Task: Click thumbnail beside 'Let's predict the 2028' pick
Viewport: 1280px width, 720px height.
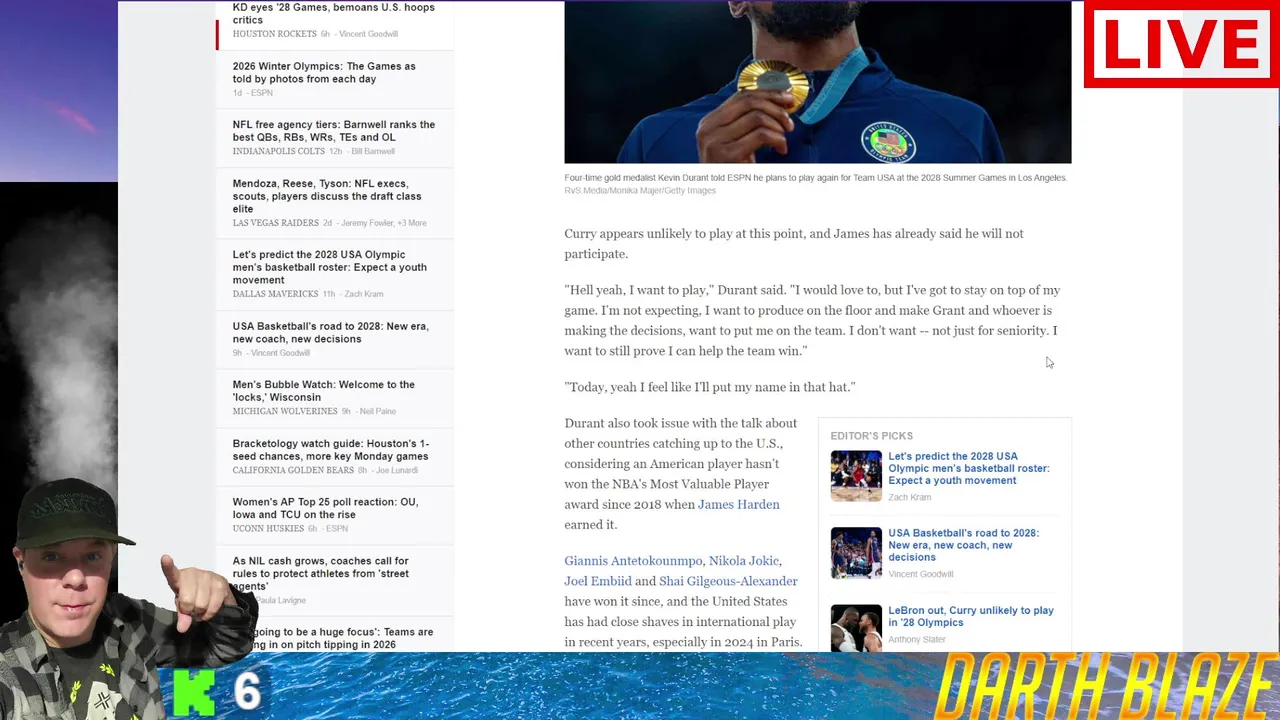Action: 856,476
